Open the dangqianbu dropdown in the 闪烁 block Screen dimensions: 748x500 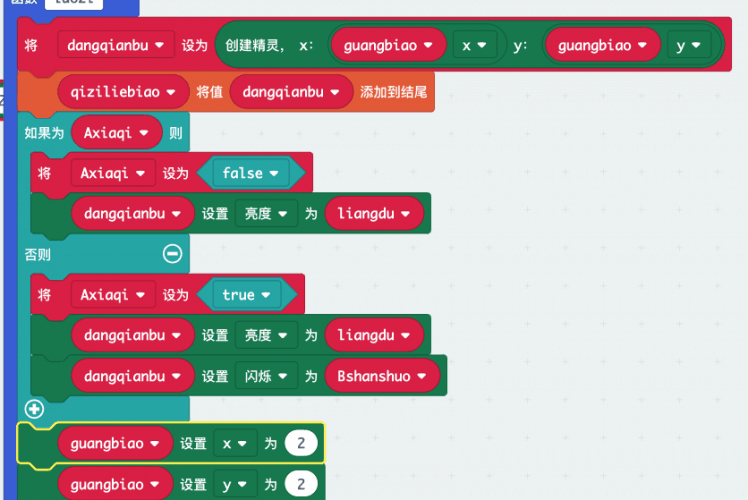coord(132,376)
